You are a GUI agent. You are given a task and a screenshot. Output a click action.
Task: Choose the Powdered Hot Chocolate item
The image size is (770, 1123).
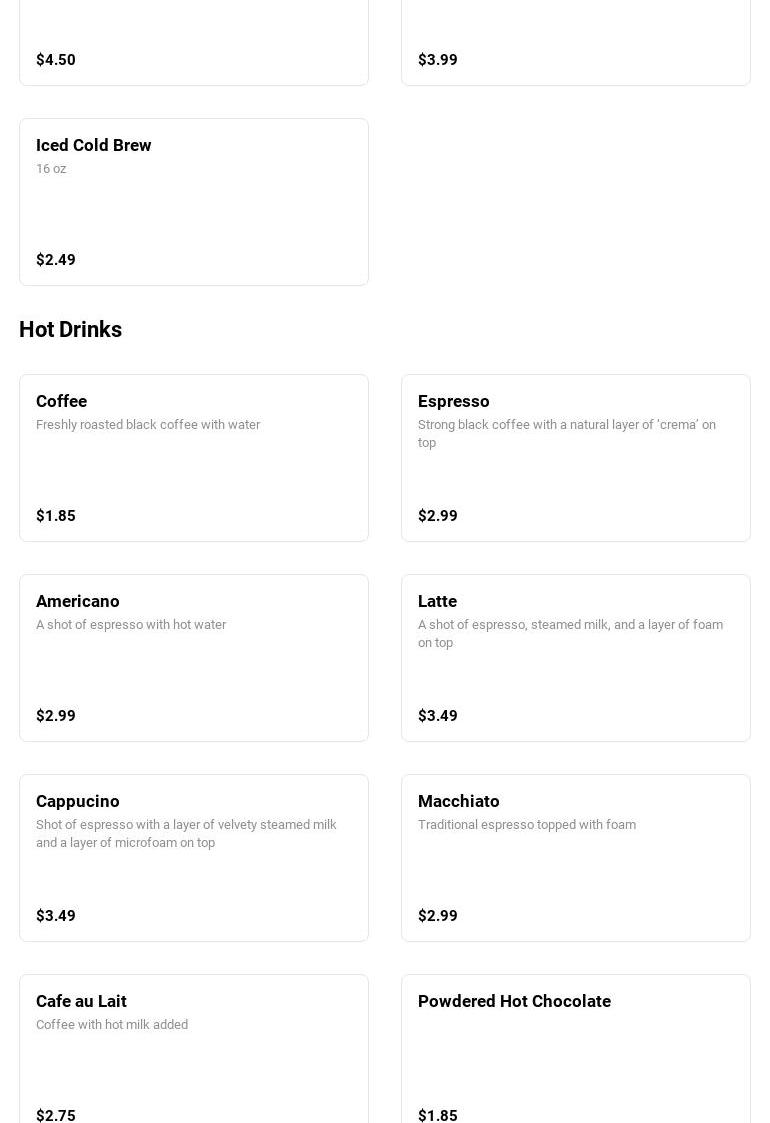[x=514, y=1001]
